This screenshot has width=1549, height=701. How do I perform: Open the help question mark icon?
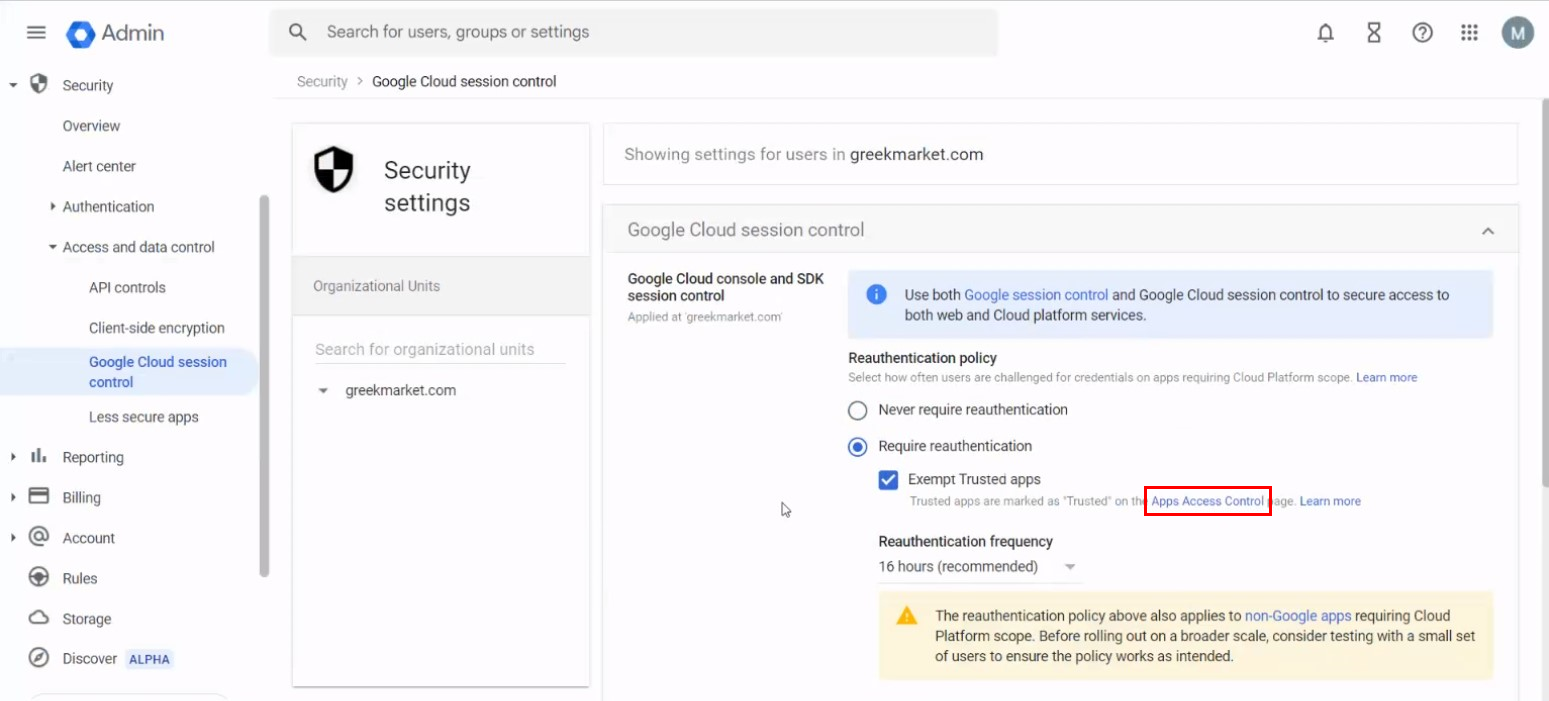pos(1422,33)
